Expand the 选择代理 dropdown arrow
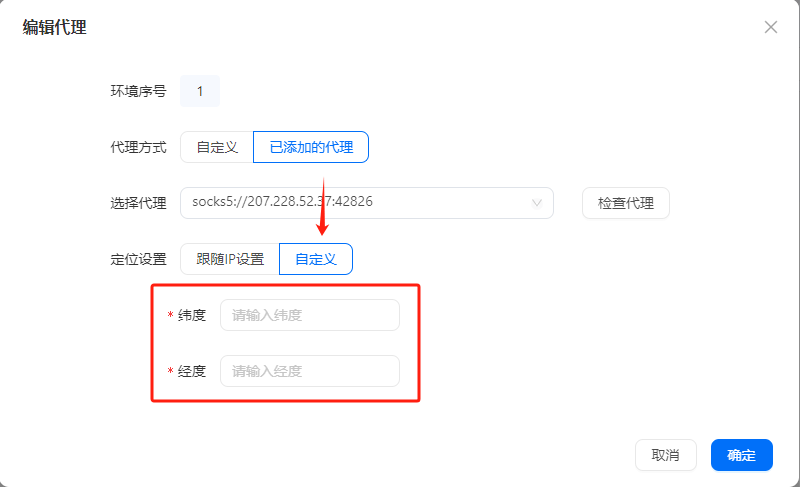 click(x=539, y=203)
